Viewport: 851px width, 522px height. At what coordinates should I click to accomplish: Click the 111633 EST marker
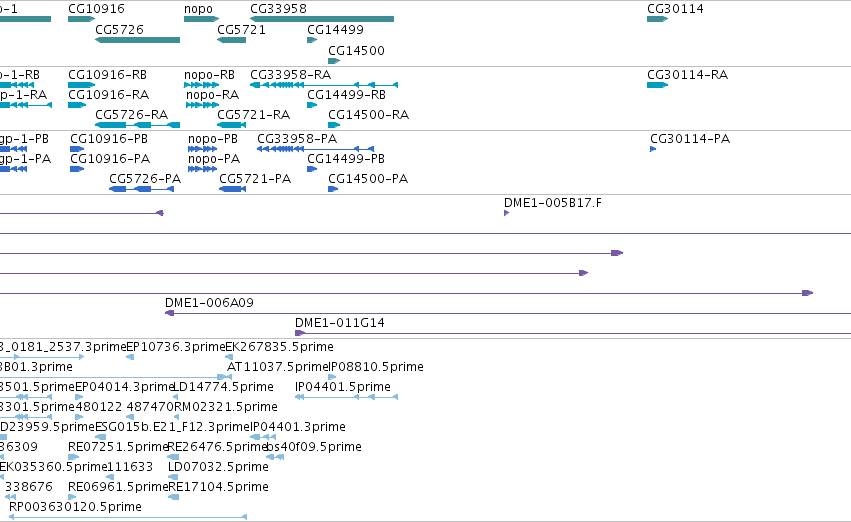[x=110, y=477]
